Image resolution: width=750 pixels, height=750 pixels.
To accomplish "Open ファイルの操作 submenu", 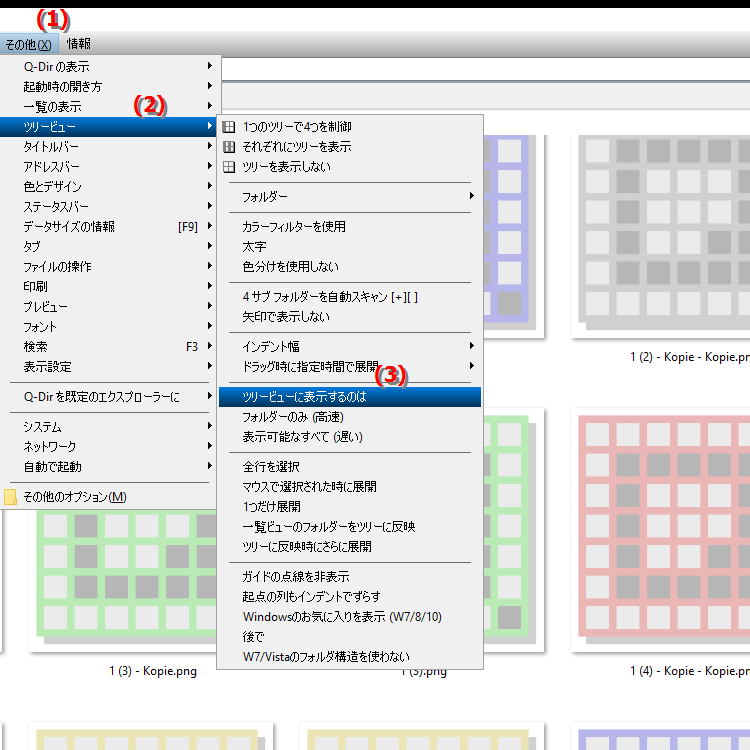I will pos(108,266).
